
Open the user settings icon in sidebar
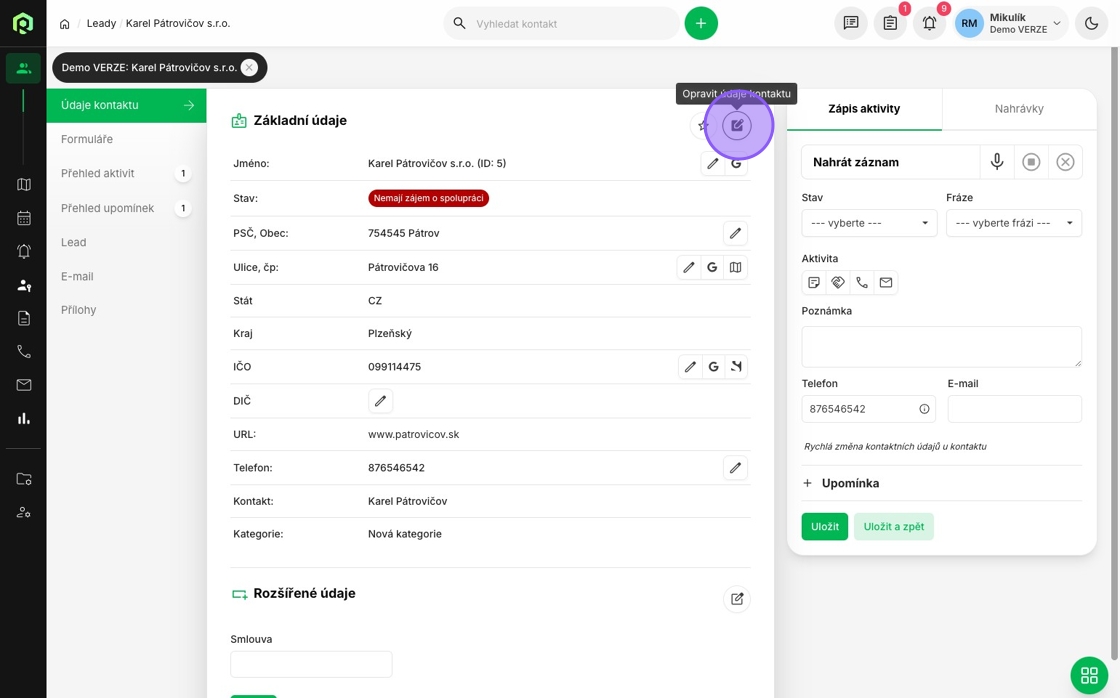(24, 512)
